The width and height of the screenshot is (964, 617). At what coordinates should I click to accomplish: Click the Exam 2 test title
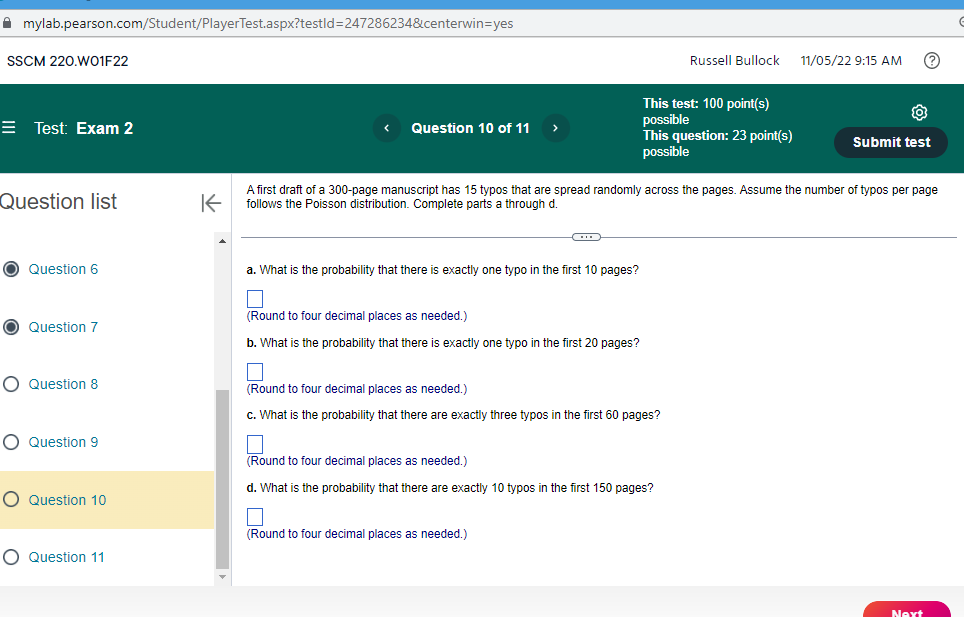[105, 128]
